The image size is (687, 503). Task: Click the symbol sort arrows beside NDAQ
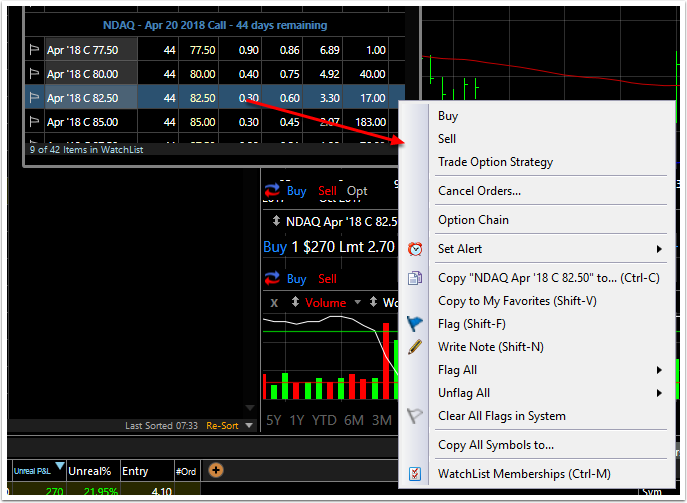coord(276,220)
